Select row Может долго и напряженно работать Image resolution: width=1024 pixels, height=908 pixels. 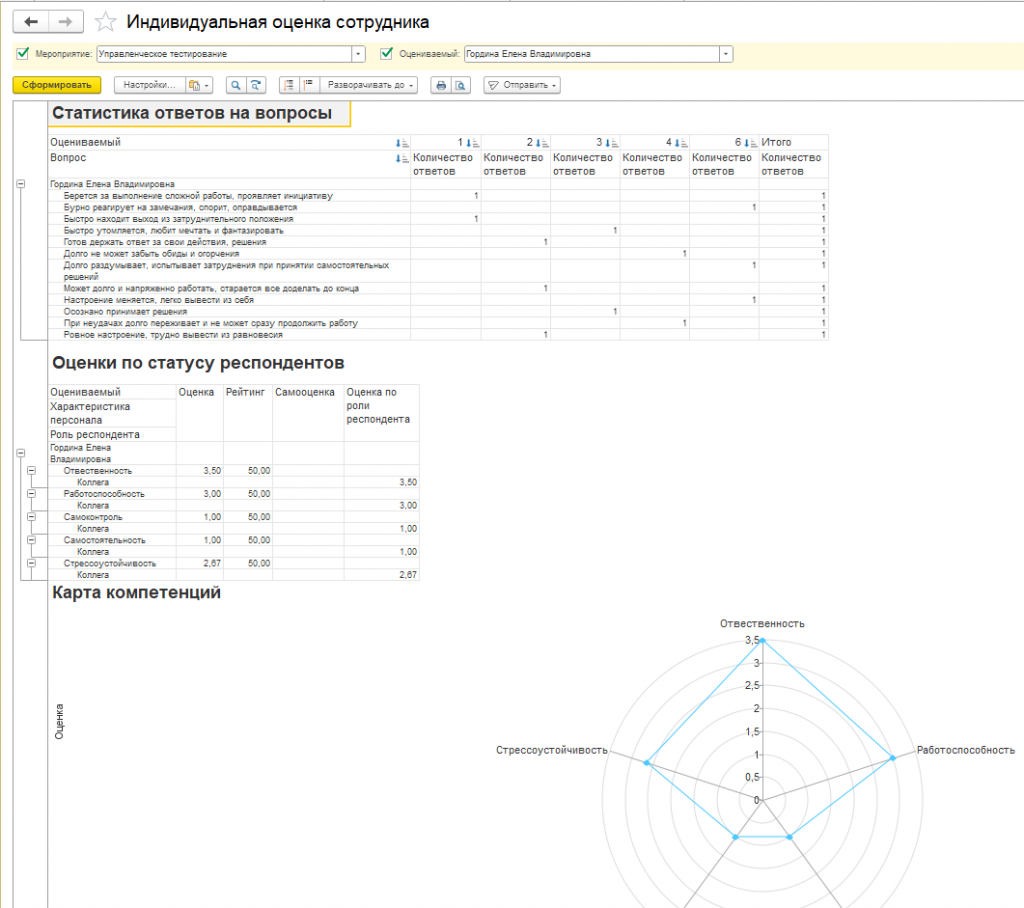(x=439, y=289)
